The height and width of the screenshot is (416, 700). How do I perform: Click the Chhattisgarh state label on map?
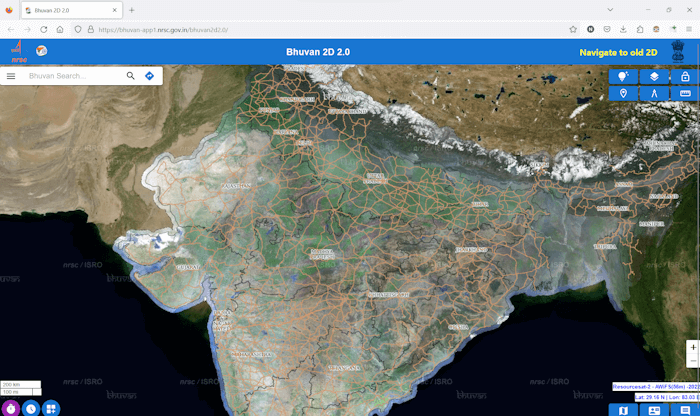point(389,295)
